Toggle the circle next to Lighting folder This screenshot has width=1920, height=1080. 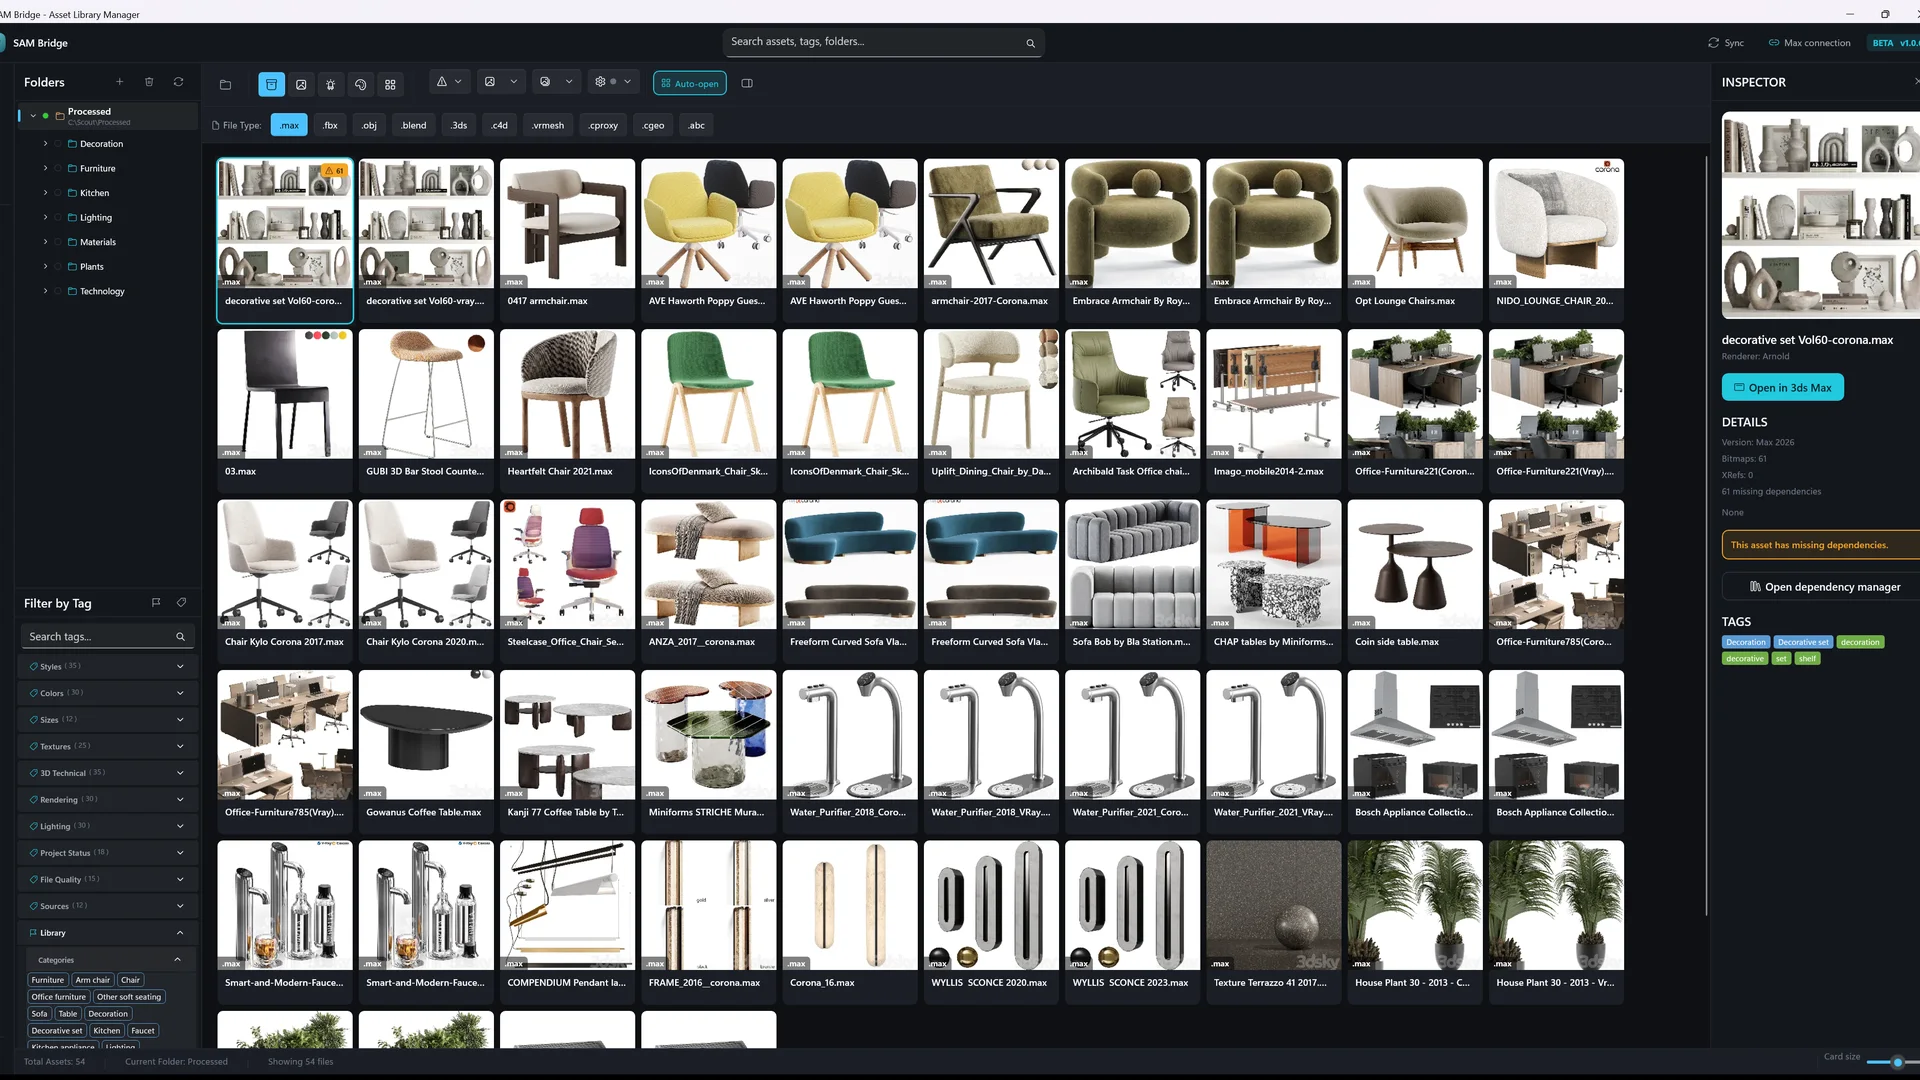58,217
